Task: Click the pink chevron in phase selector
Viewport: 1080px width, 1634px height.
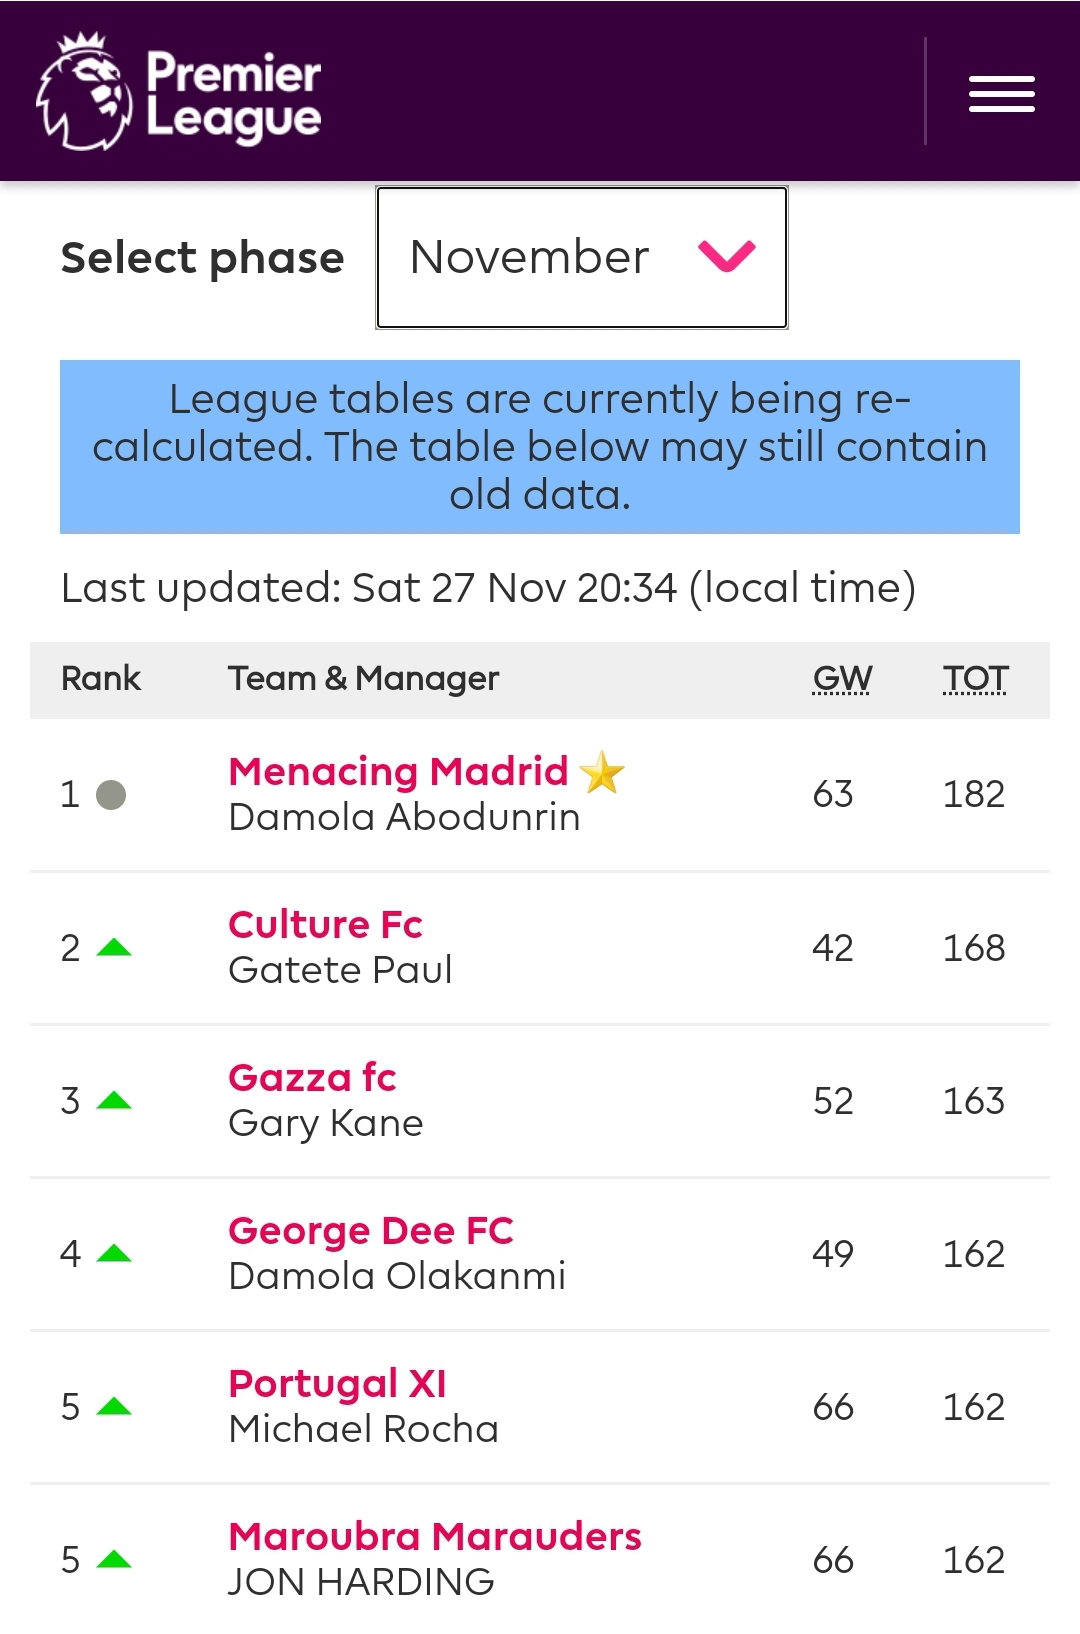Action: pos(727,256)
